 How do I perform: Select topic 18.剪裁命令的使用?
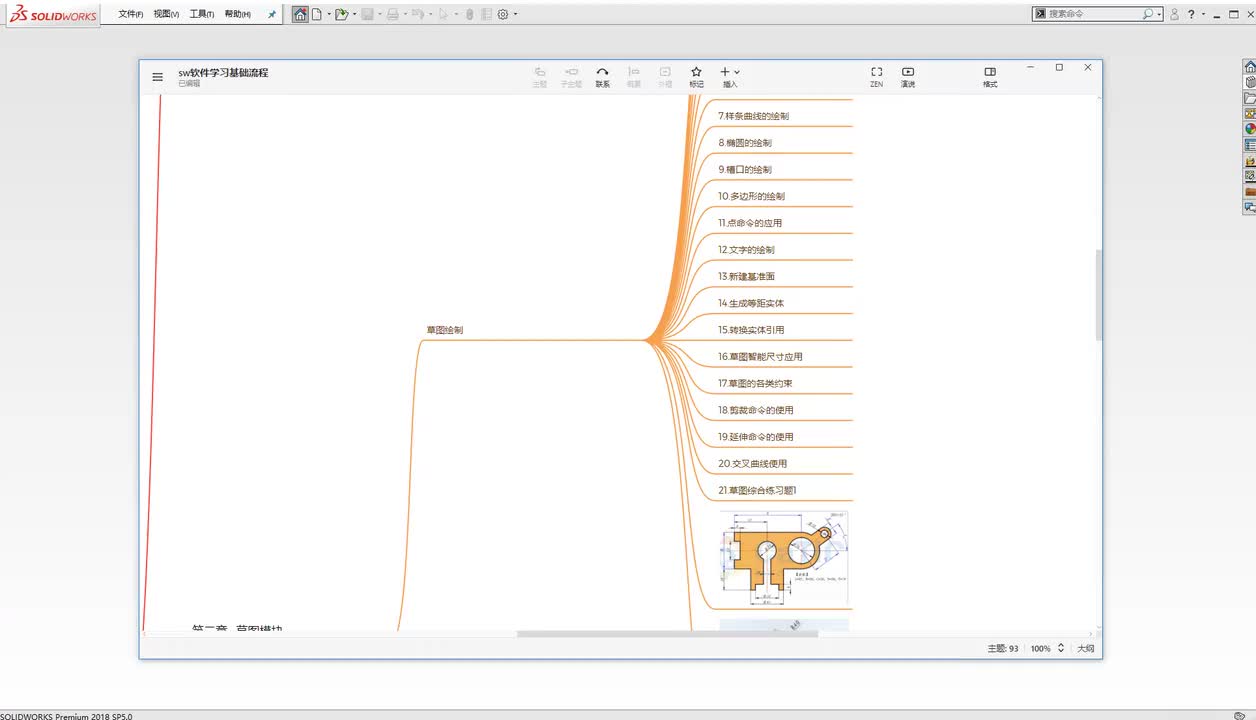pos(755,410)
